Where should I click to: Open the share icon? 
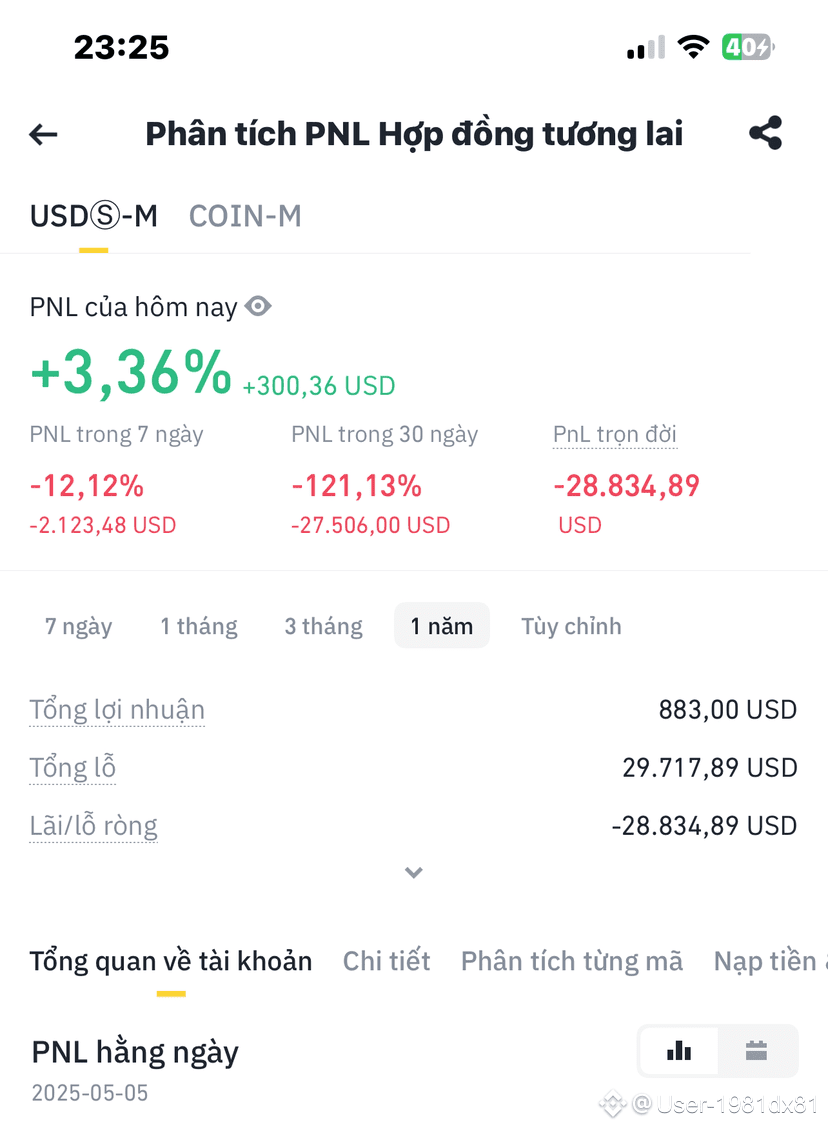click(x=765, y=132)
